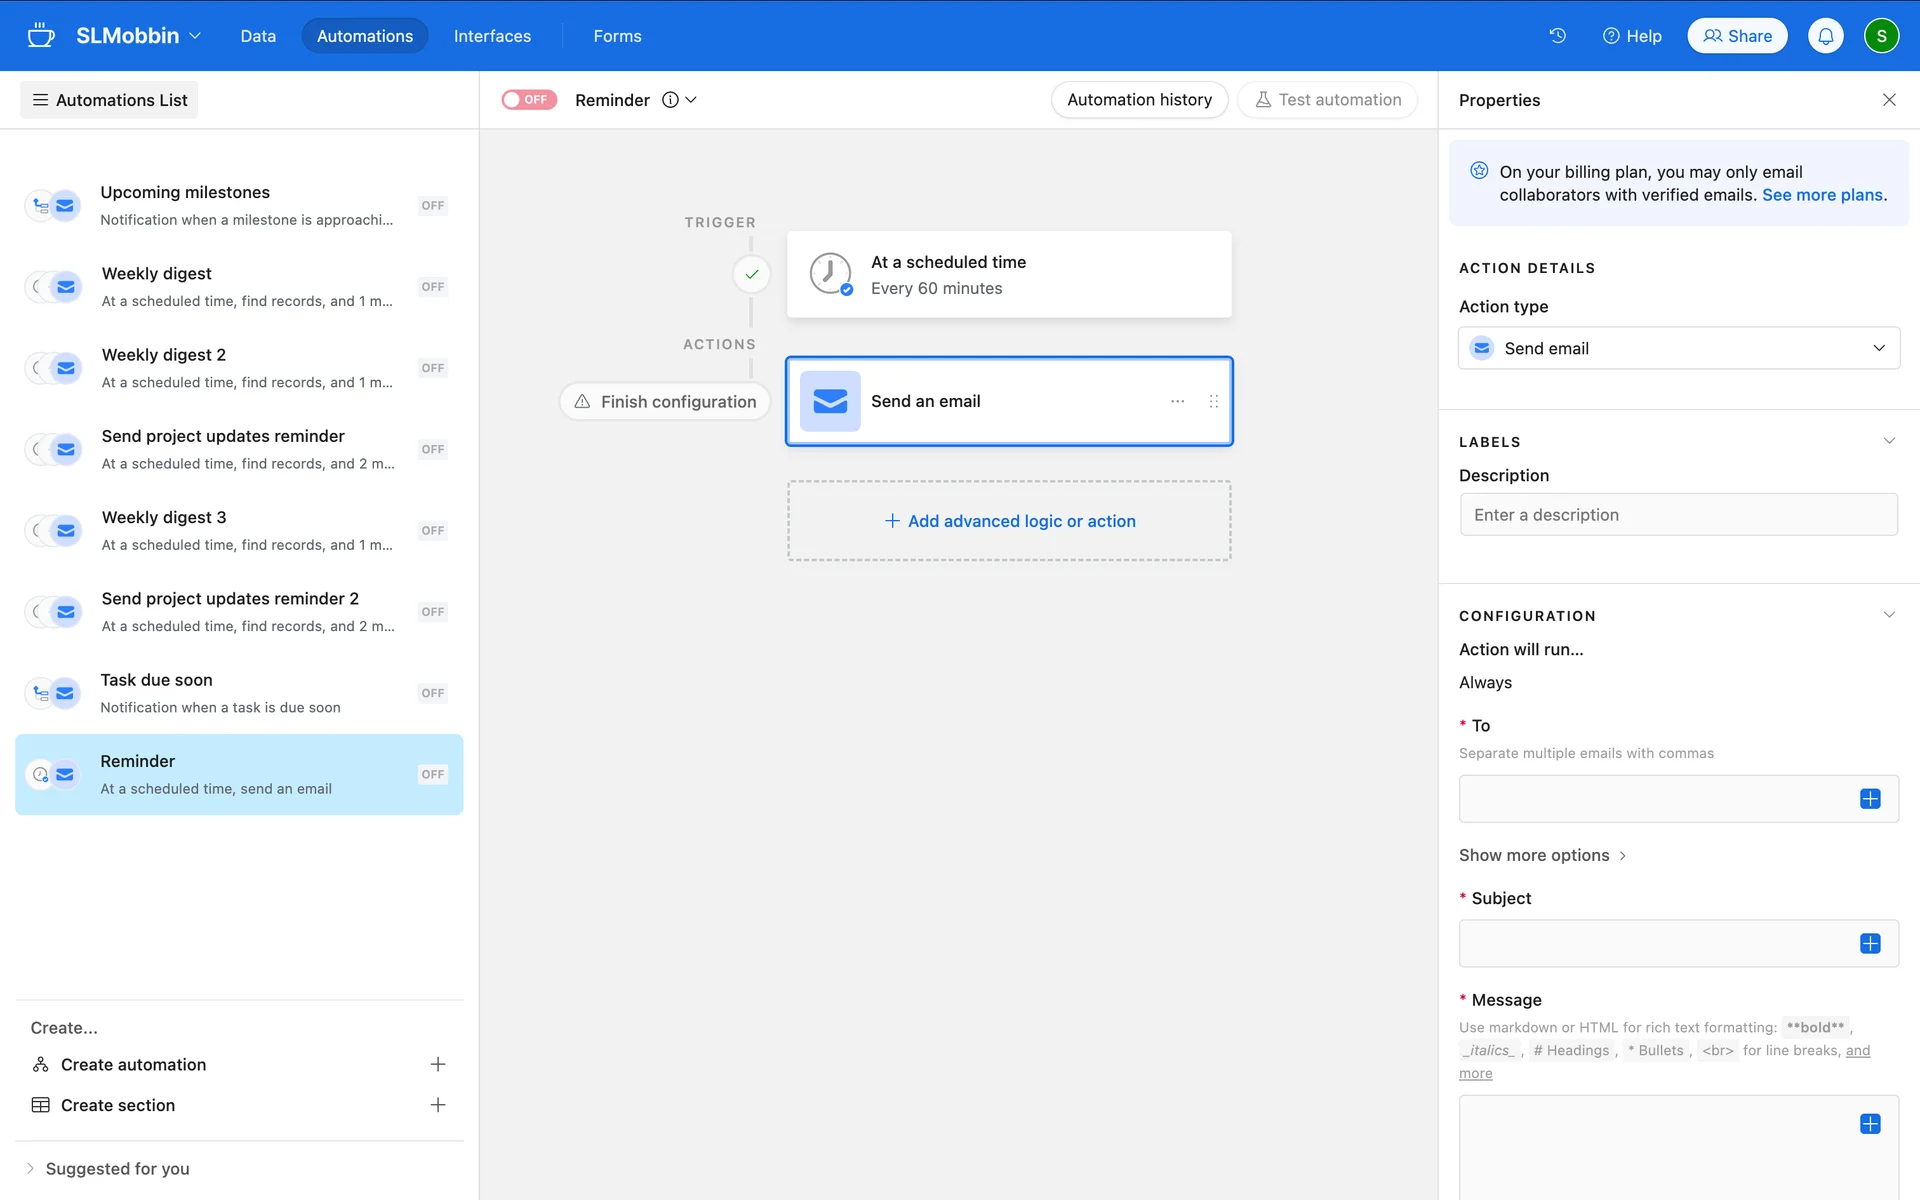Click the Reminder info icon

670,100
